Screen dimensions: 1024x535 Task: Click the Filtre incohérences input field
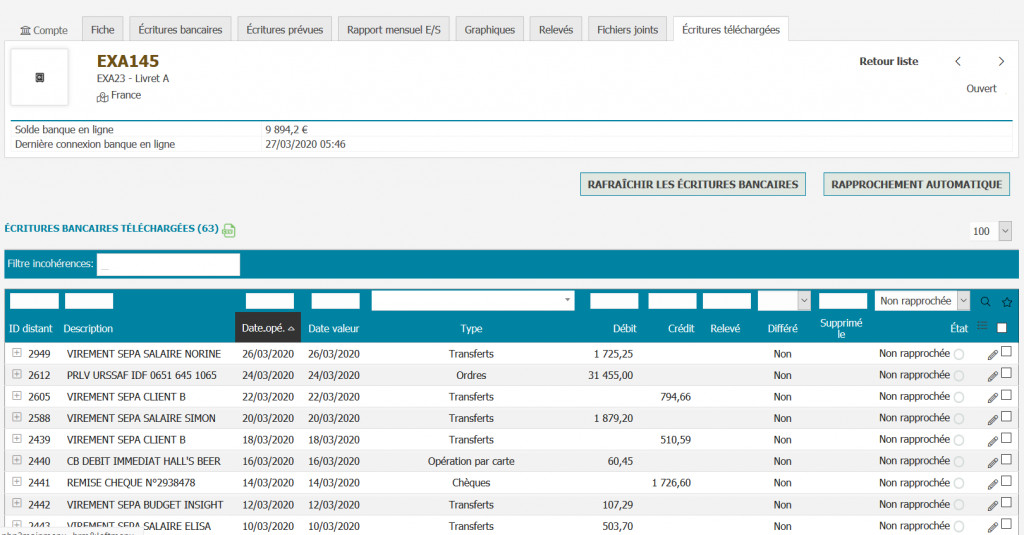(x=168, y=264)
